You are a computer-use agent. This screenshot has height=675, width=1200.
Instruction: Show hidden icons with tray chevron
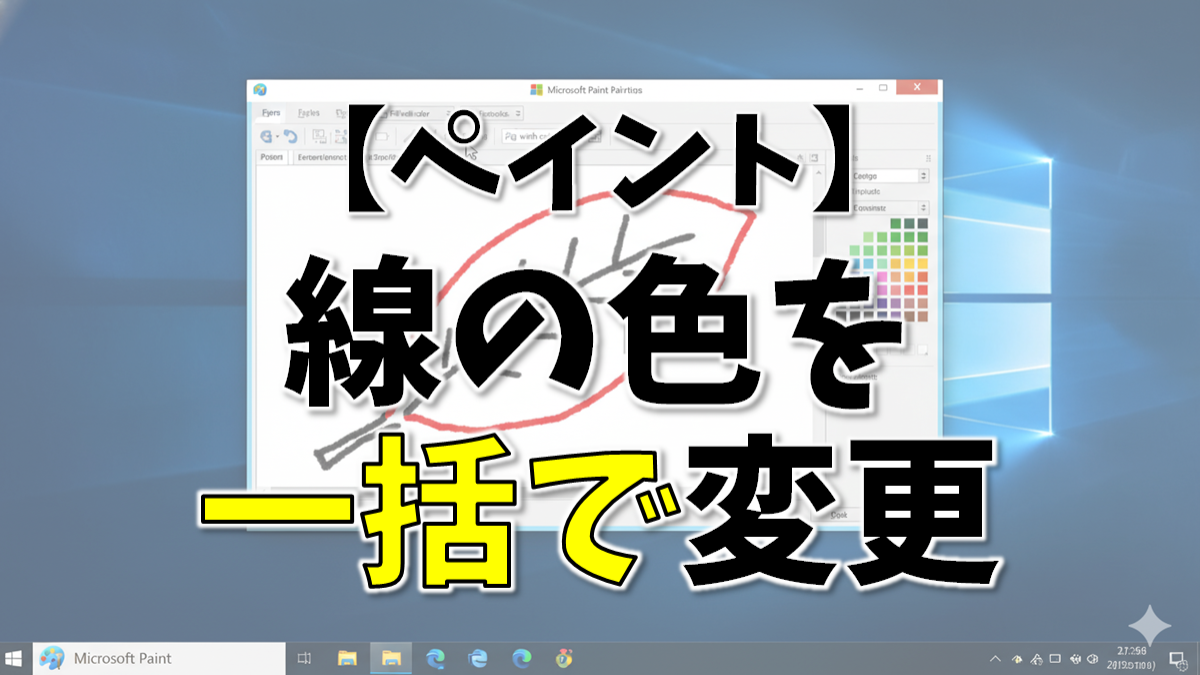coord(994,658)
